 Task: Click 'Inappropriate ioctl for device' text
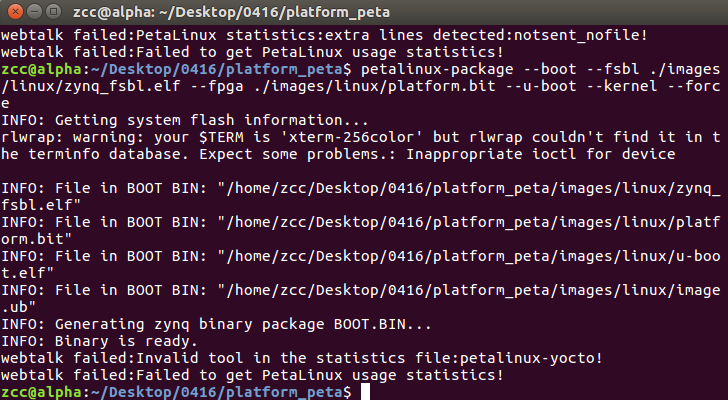click(541, 154)
